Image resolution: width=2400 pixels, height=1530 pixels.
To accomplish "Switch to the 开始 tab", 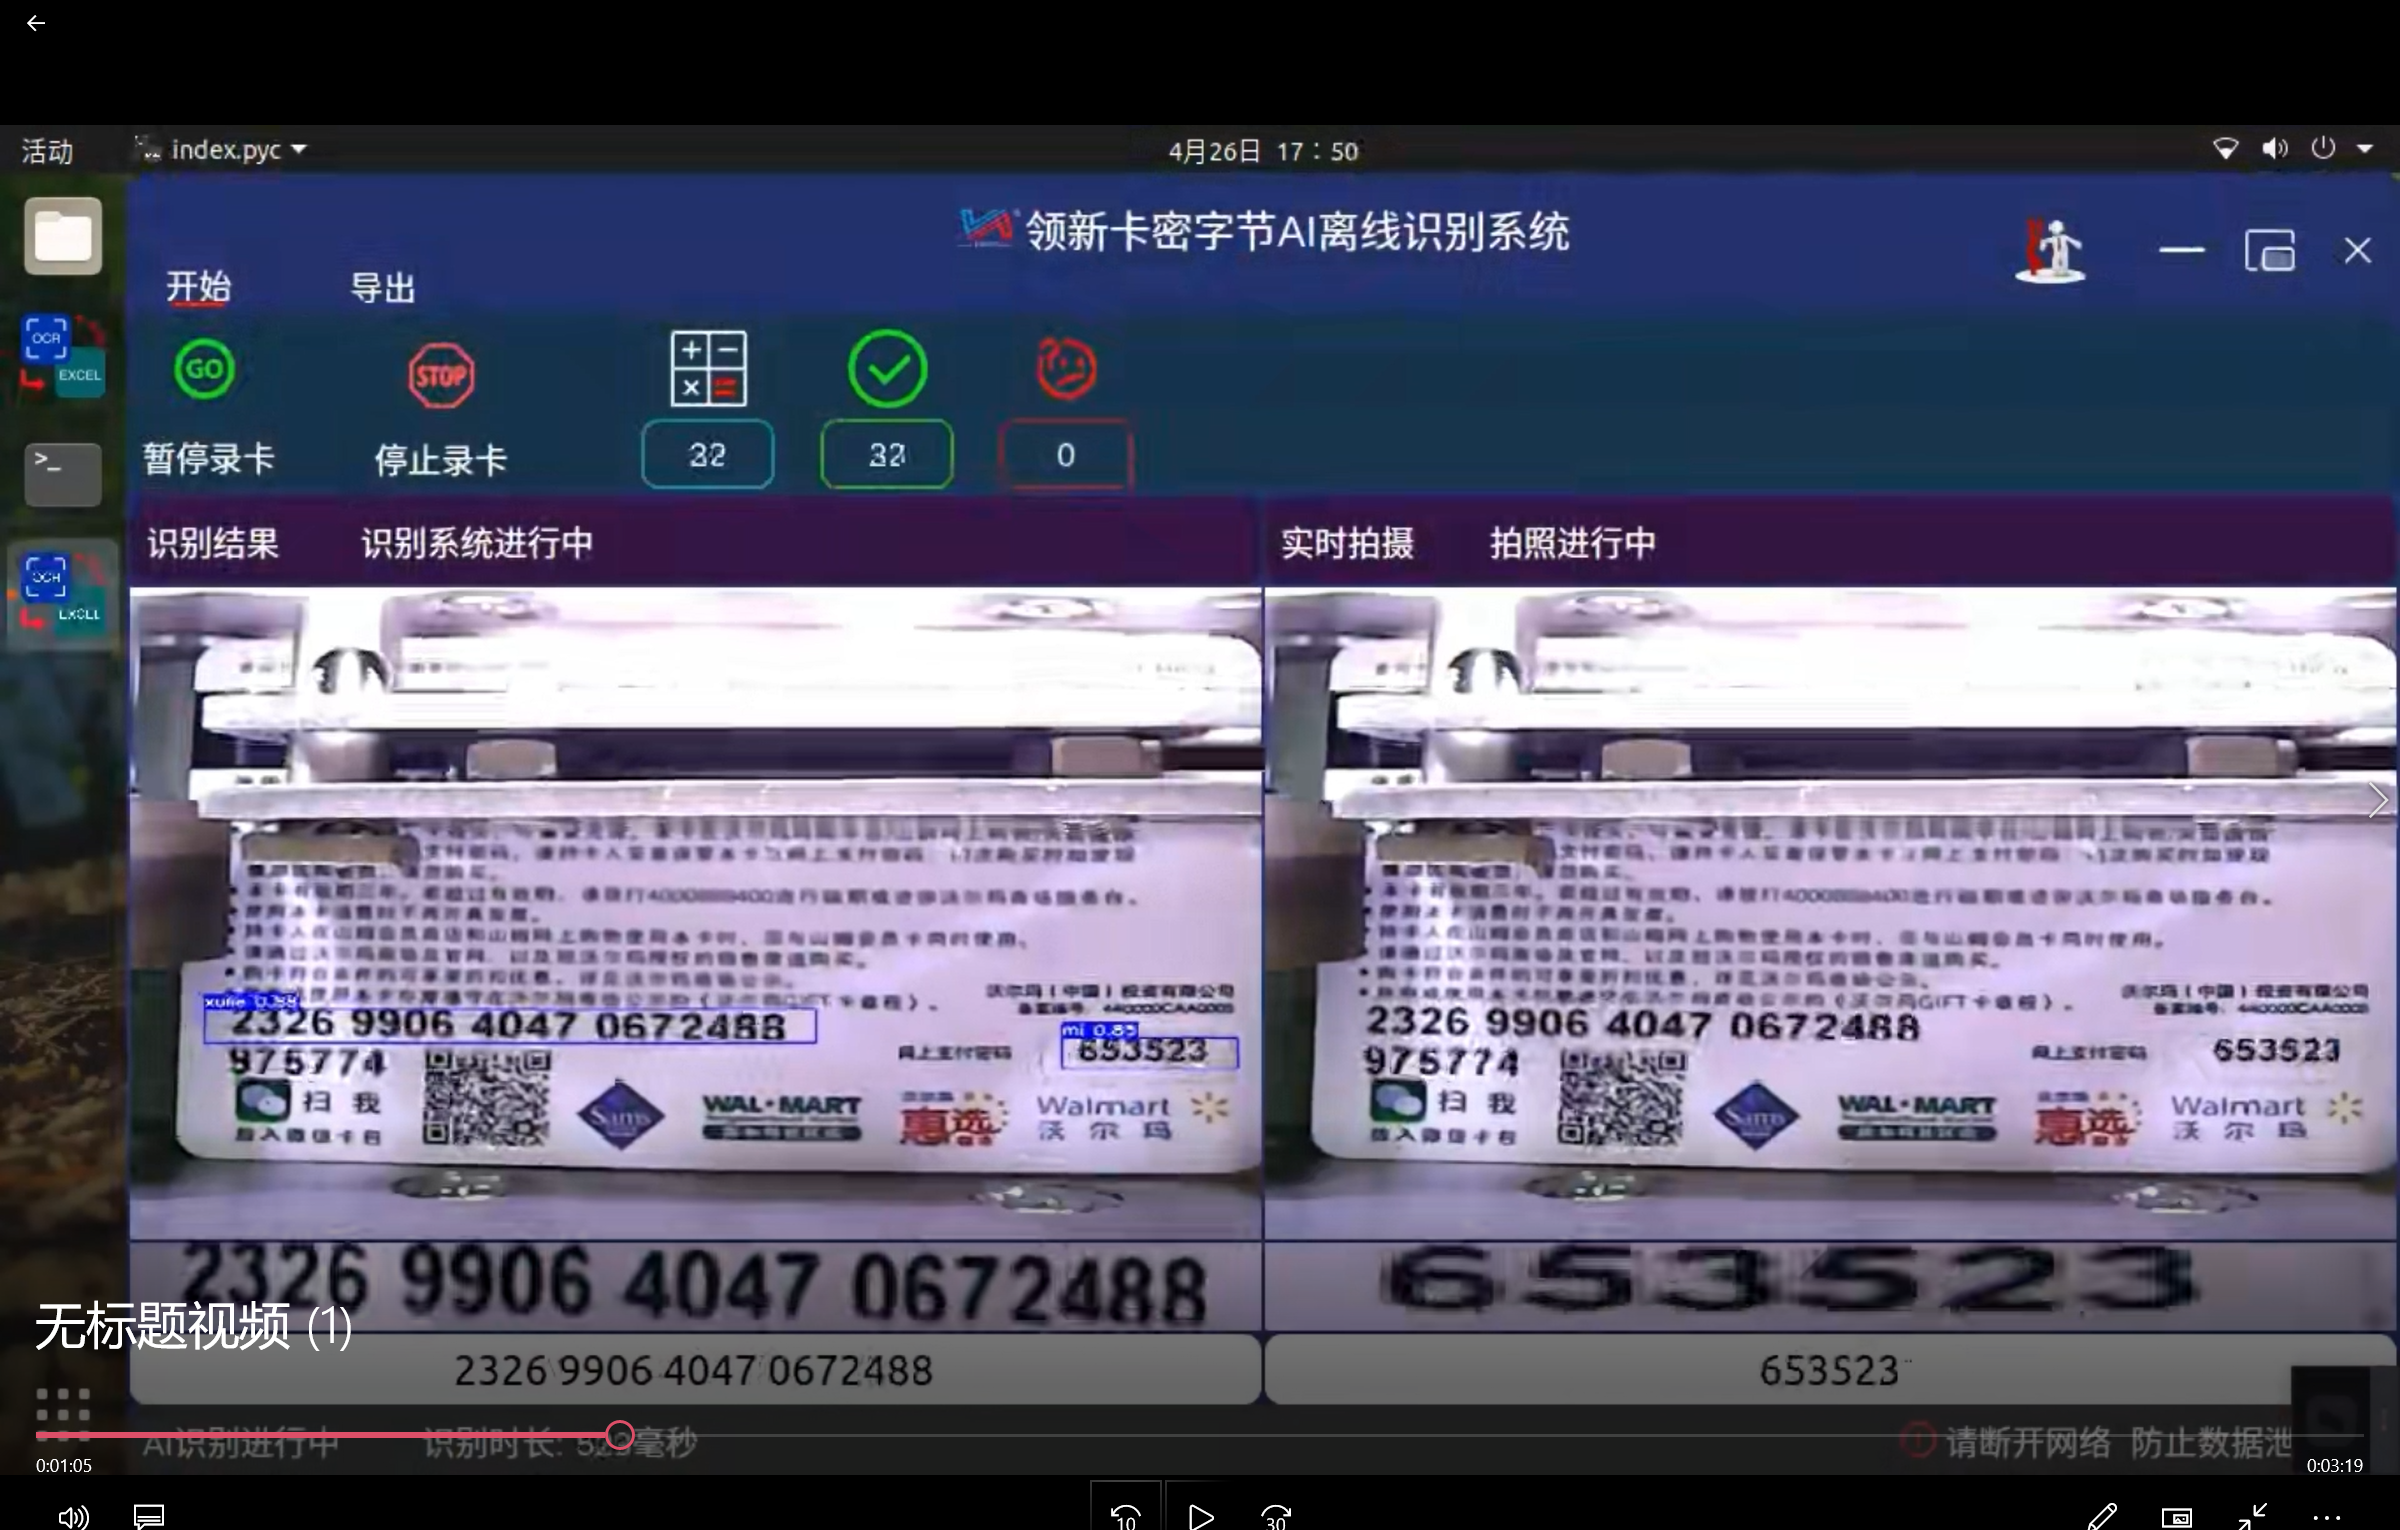I will pos(198,287).
